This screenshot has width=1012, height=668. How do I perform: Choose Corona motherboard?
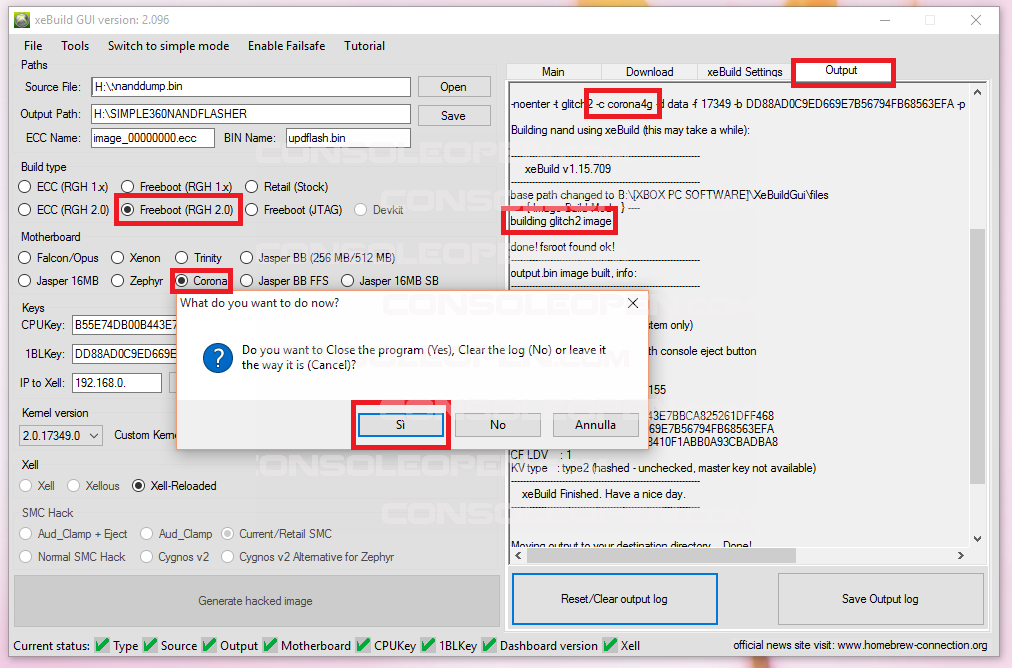182,281
